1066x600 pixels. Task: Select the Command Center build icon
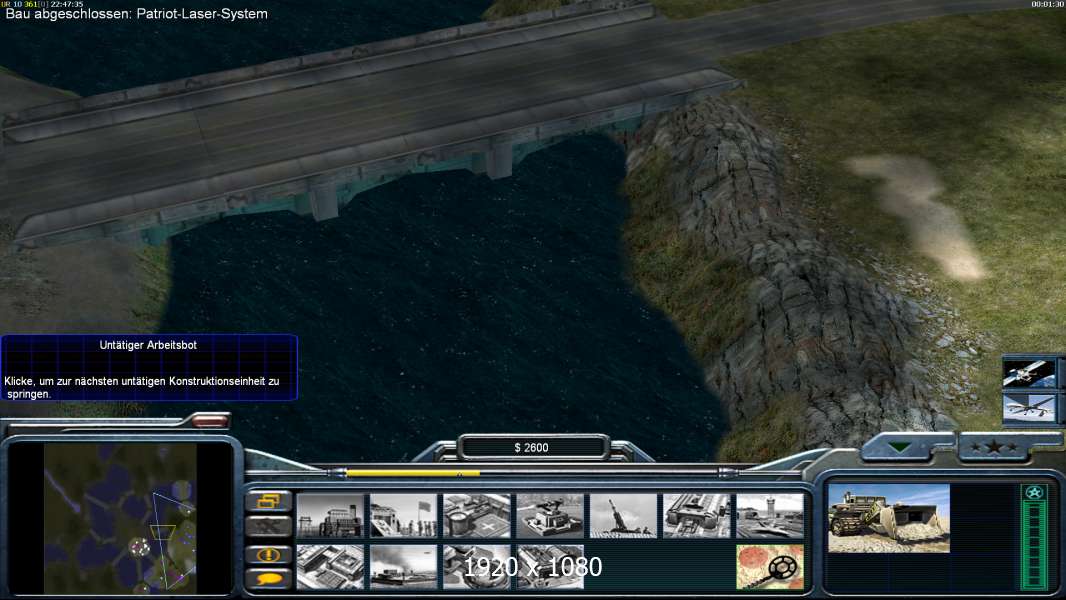coord(550,567)
